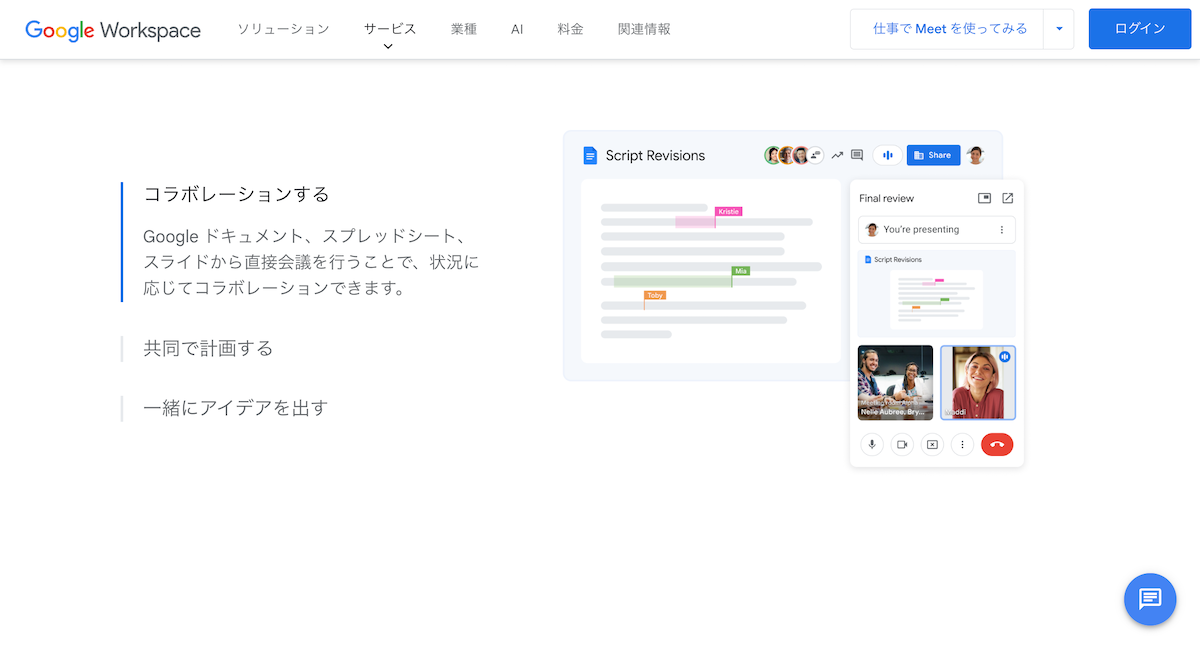Click the activity trend arrow icon
The image size is (1200, 648).
[837, 155]
